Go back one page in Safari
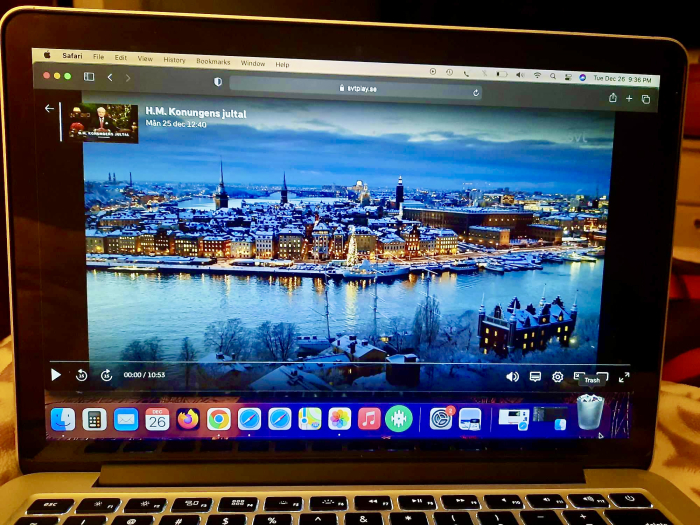 [110, 77]
